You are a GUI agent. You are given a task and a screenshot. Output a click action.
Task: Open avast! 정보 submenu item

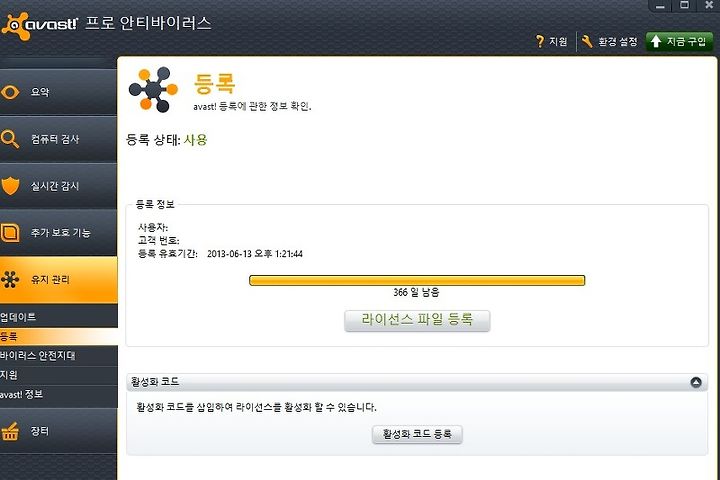click(x=59, y=394)
